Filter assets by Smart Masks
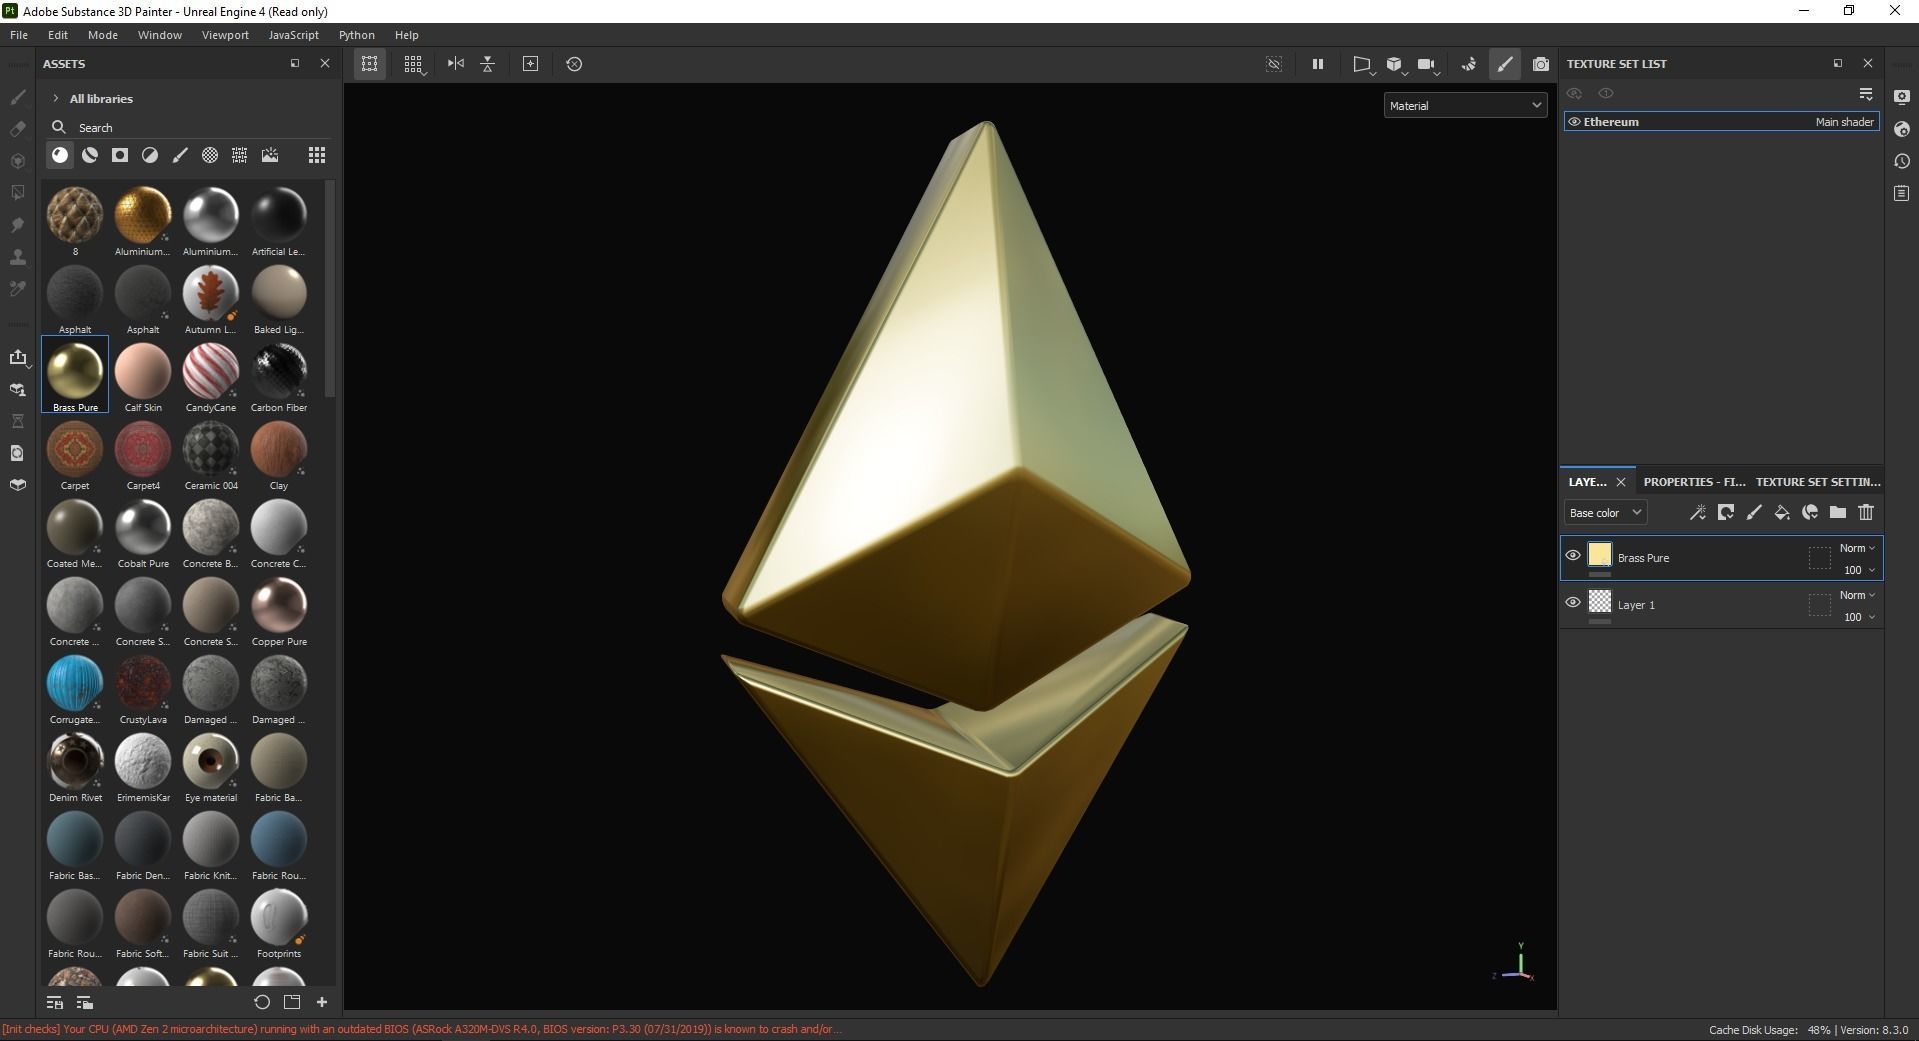Image resolution: width=1919 pixels, height=1041 pixels. 120,155
